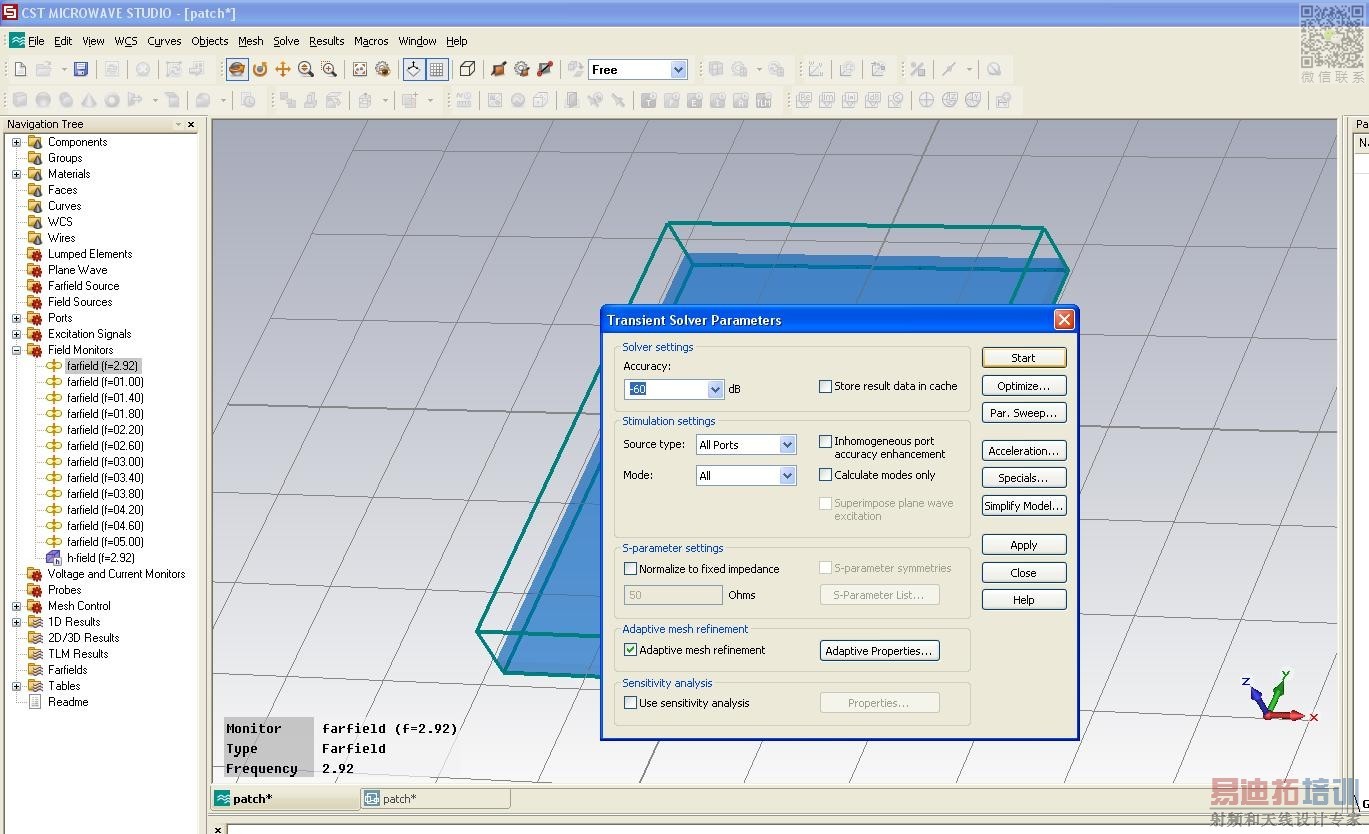Expand the Materials tree node
Image resolution: width=1369 pixels, height=834 pixels.
(16, 174)
